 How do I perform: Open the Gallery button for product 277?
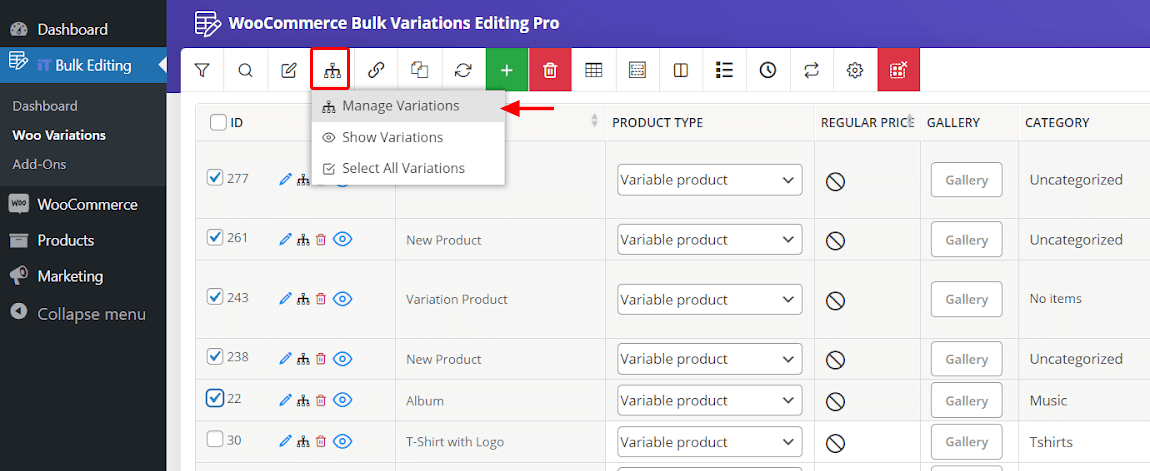coord(967,180)
